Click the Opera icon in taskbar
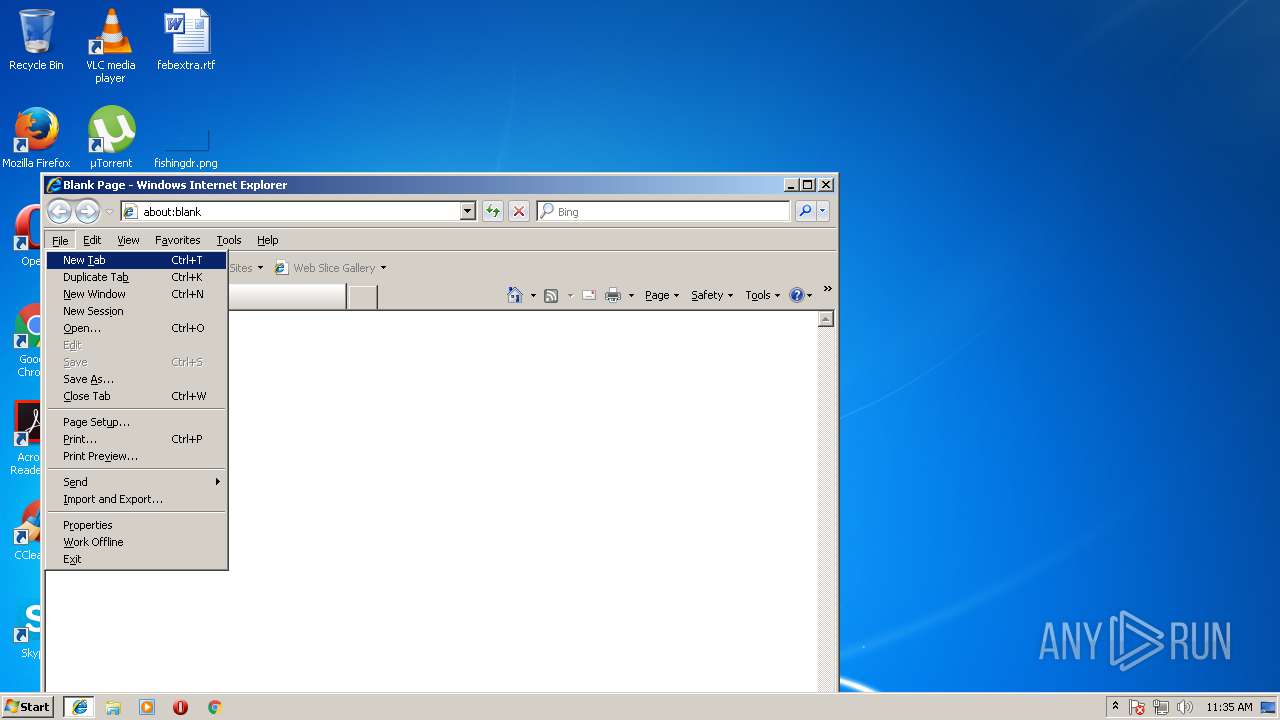 [x=180, y=707]
